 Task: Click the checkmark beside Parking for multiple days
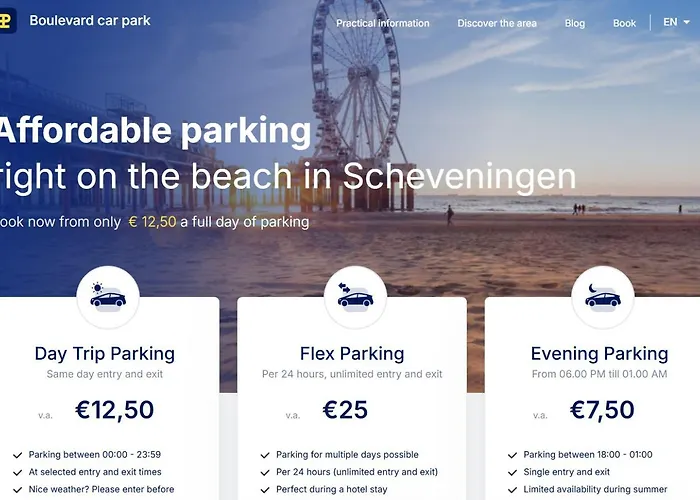coord(265,455)
